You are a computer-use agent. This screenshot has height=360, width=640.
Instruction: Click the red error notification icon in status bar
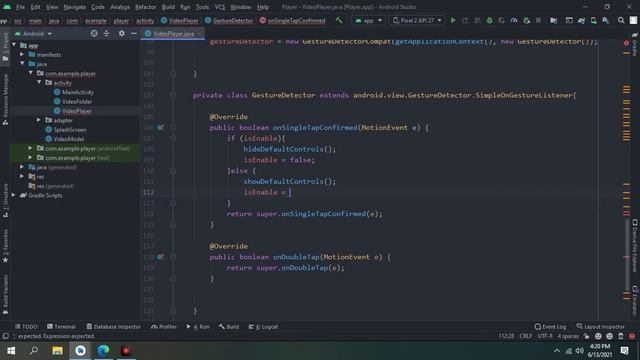632,336
